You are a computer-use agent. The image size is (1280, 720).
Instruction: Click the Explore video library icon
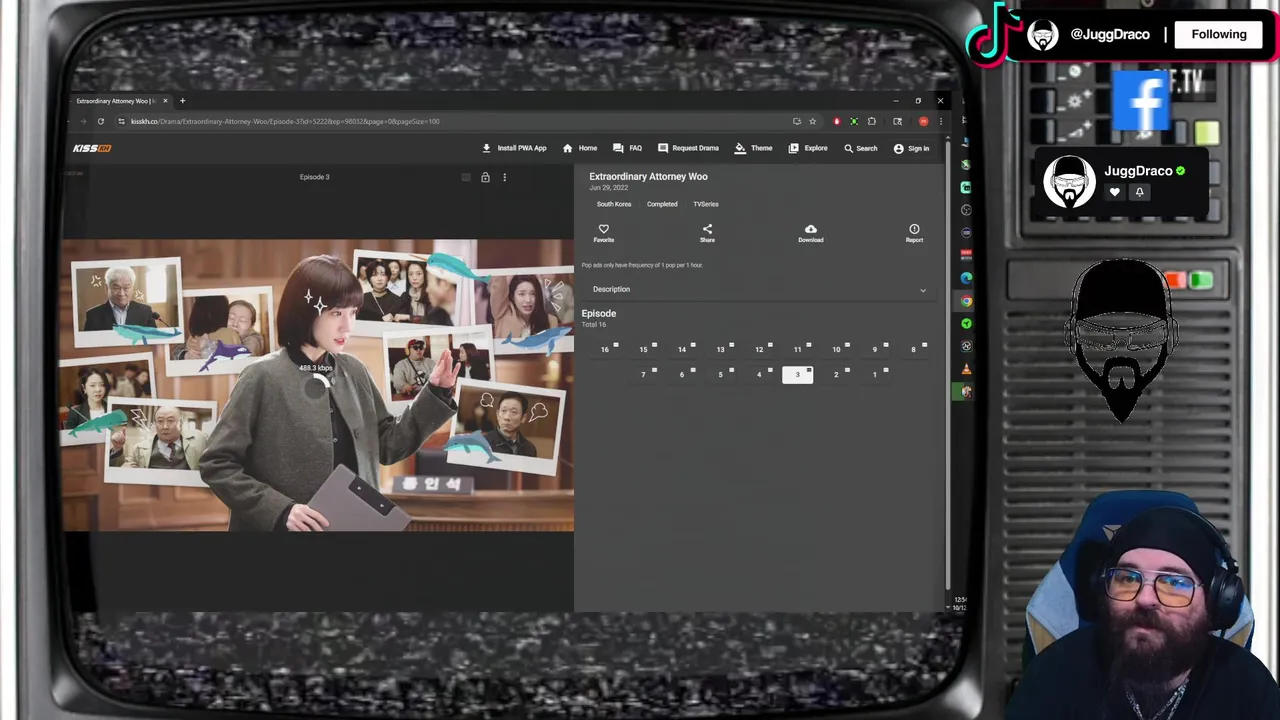coord(793,148)
